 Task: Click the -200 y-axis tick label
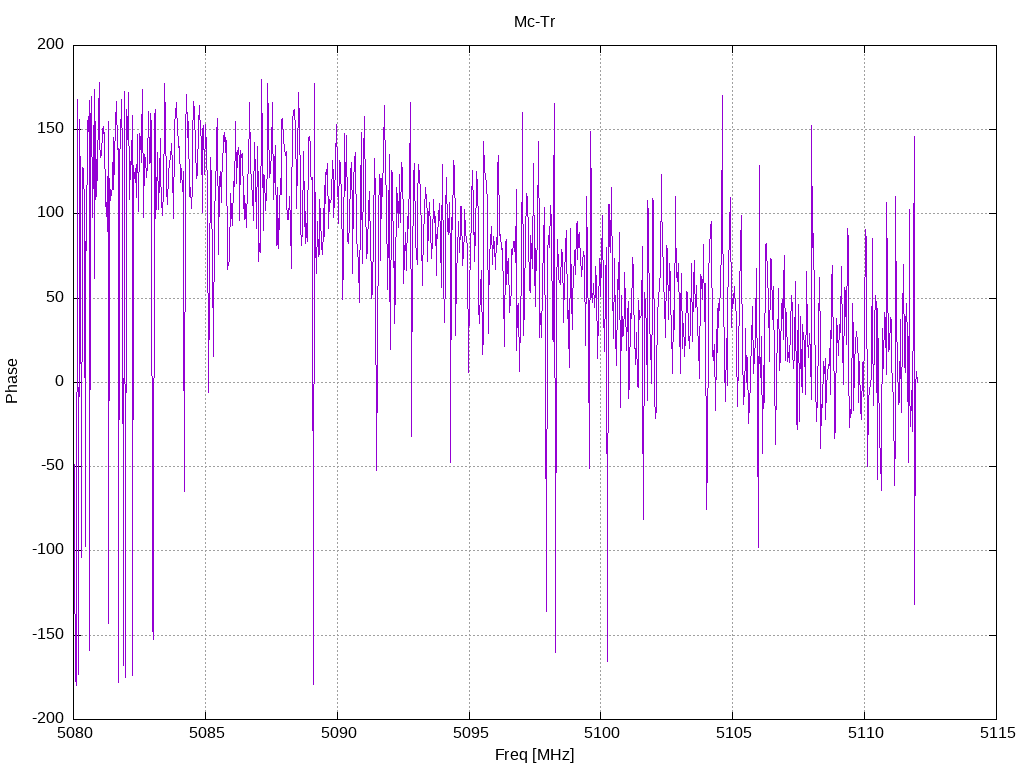point(48,718)
